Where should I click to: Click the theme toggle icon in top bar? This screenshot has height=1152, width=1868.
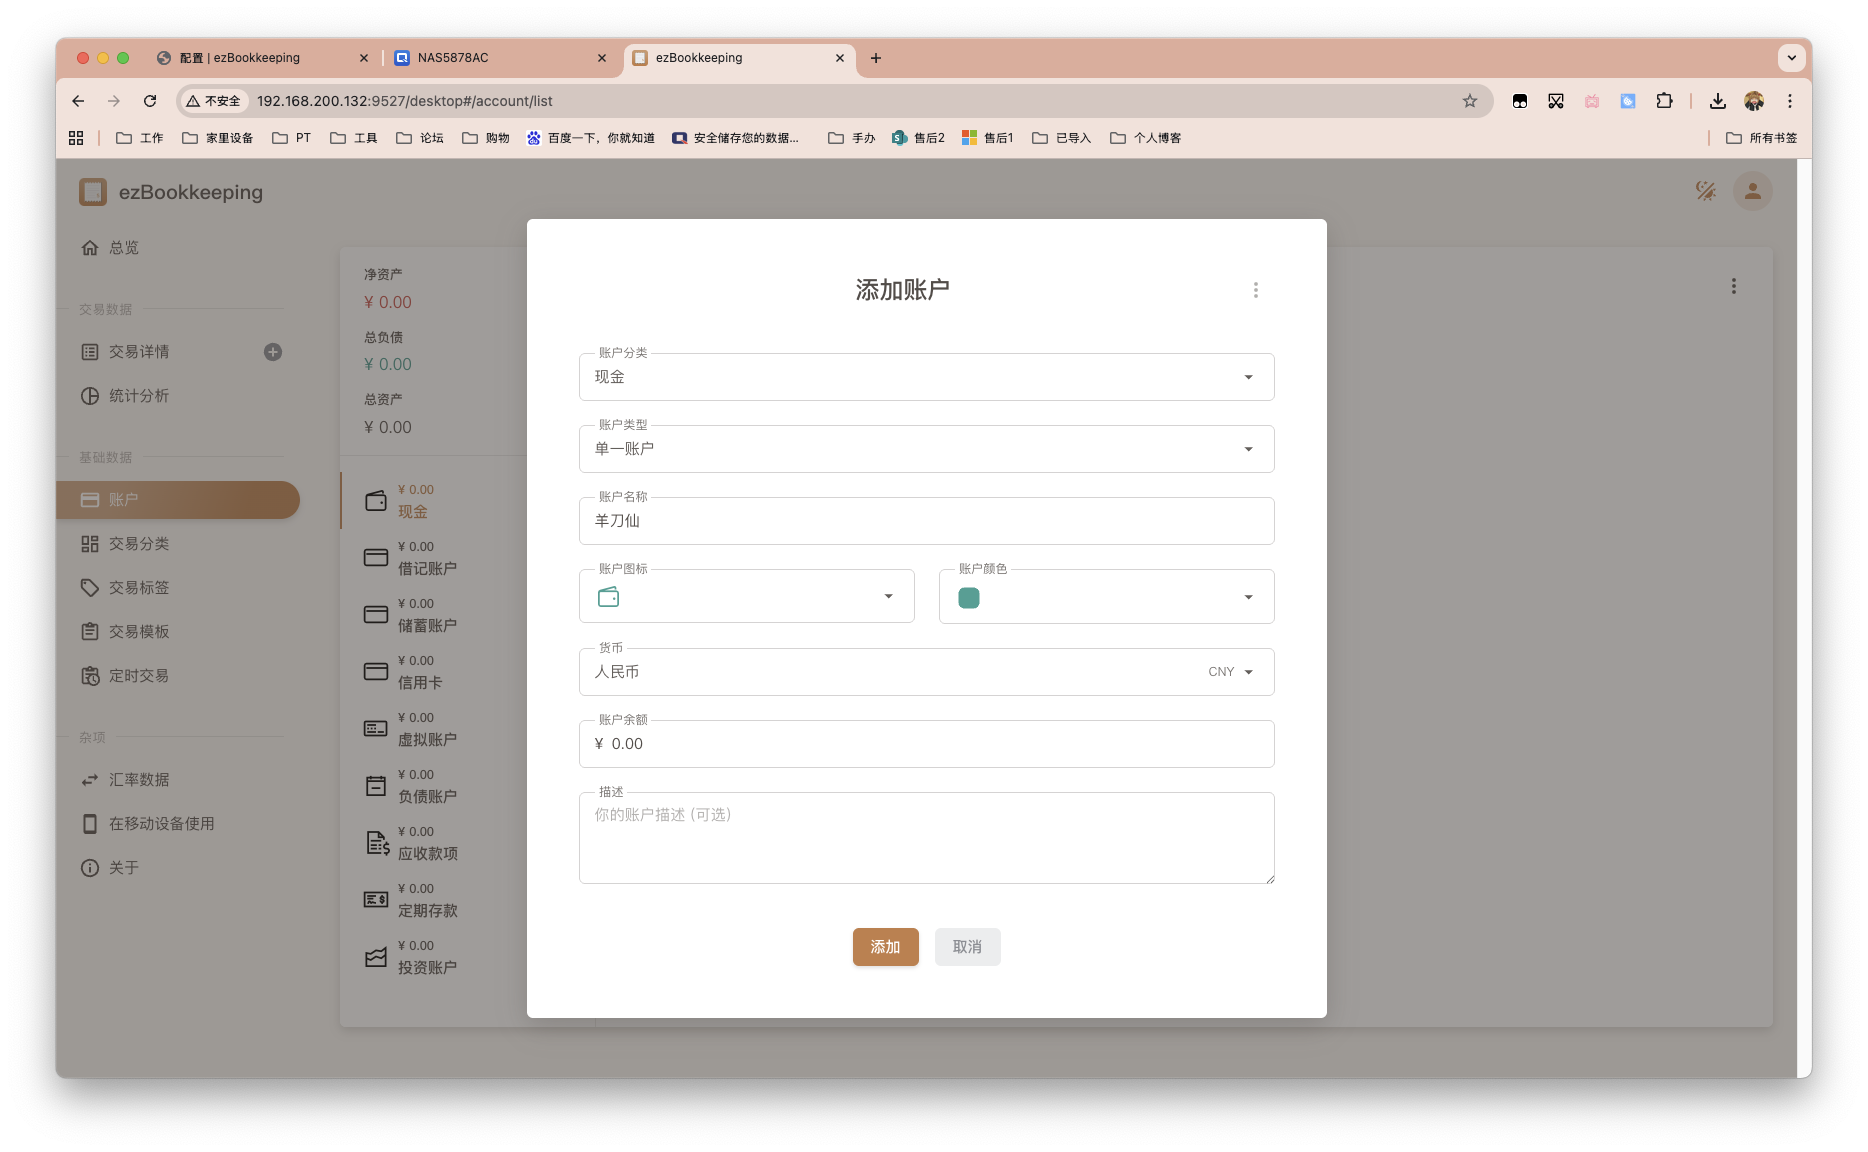(1705, 191)
